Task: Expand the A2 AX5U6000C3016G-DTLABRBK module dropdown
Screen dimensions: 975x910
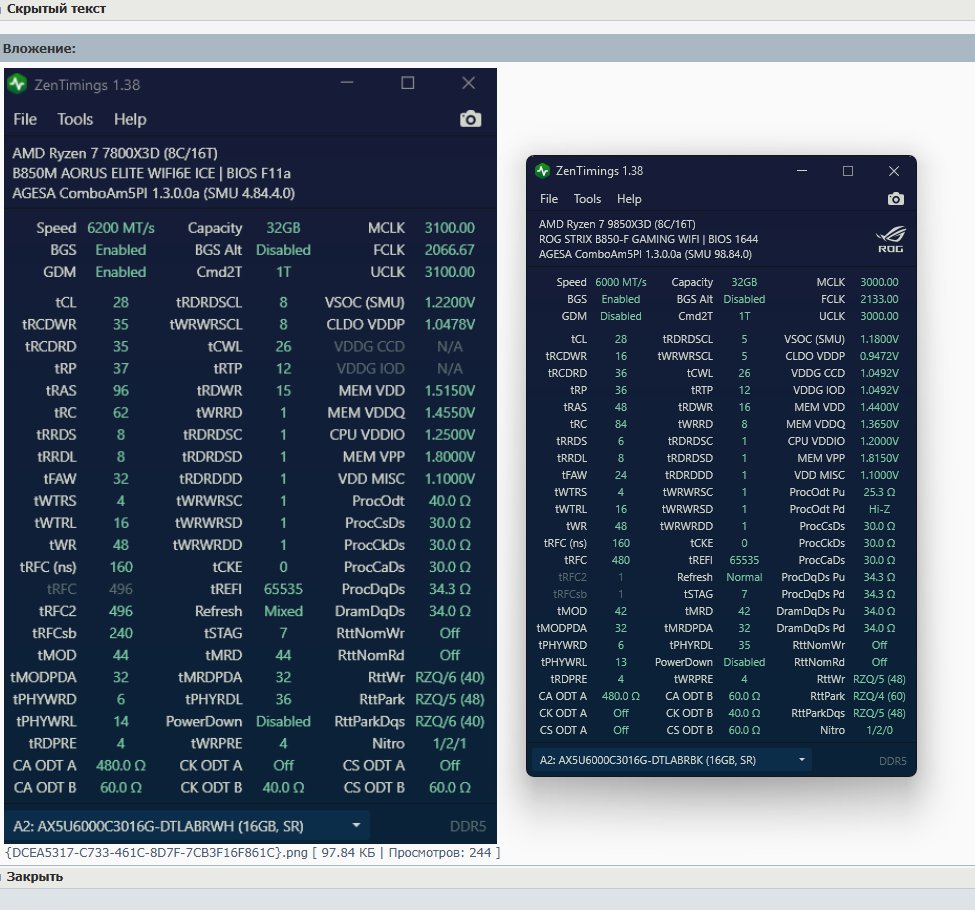Action: point(672,760)
